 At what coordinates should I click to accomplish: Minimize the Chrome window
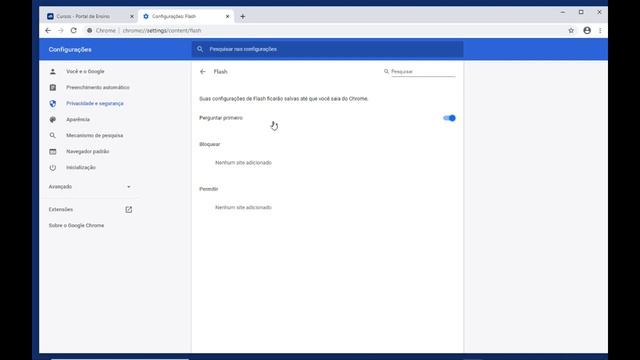pos(563,13)
